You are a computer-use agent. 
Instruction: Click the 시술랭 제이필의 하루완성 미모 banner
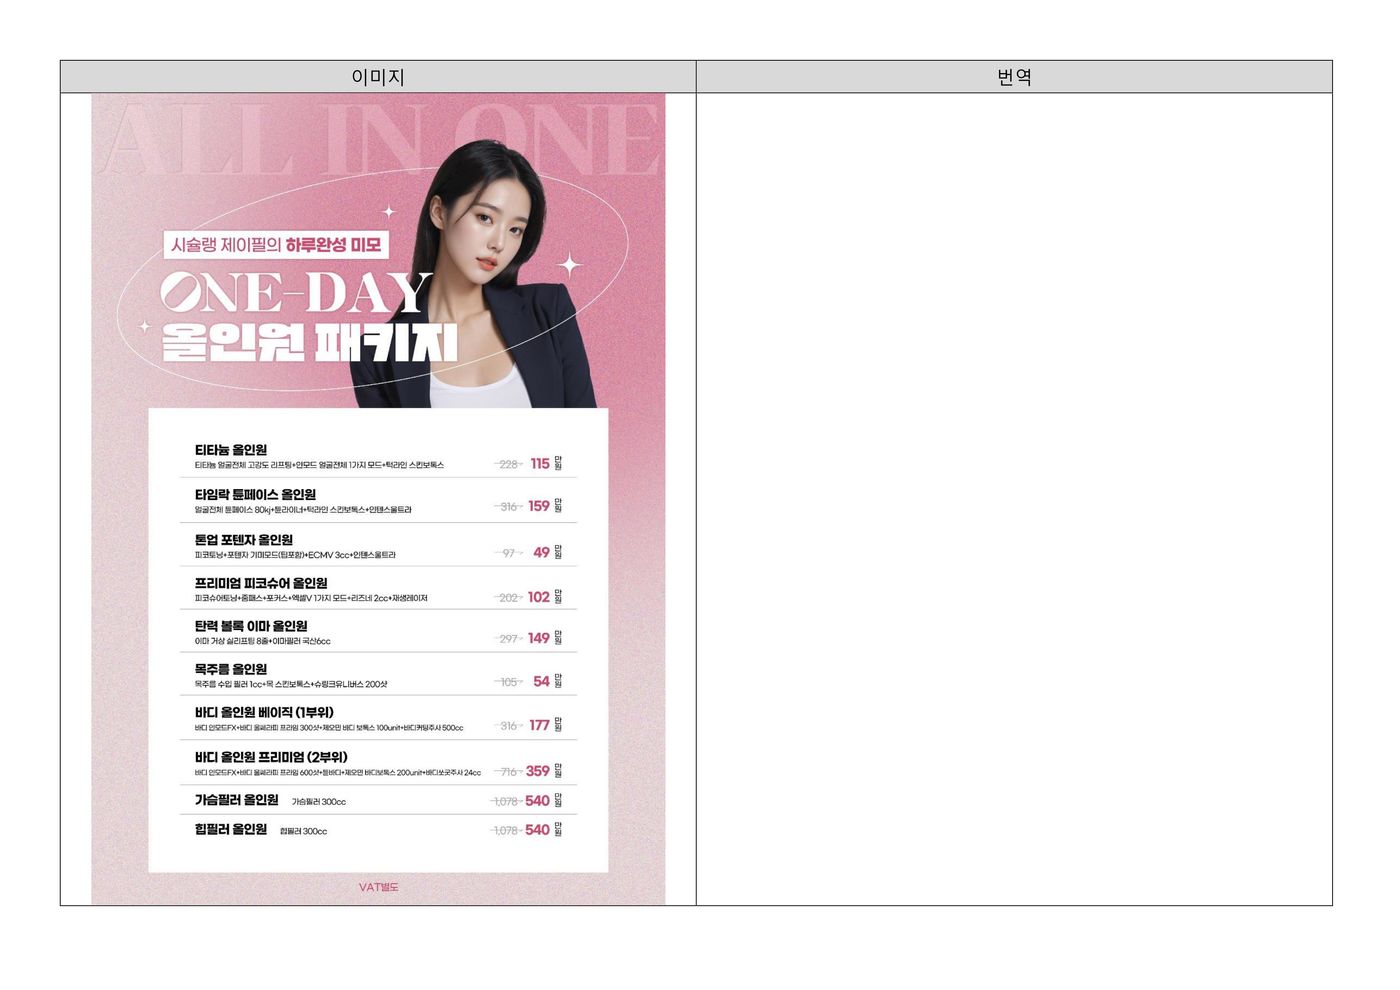(x=276, y=245)
